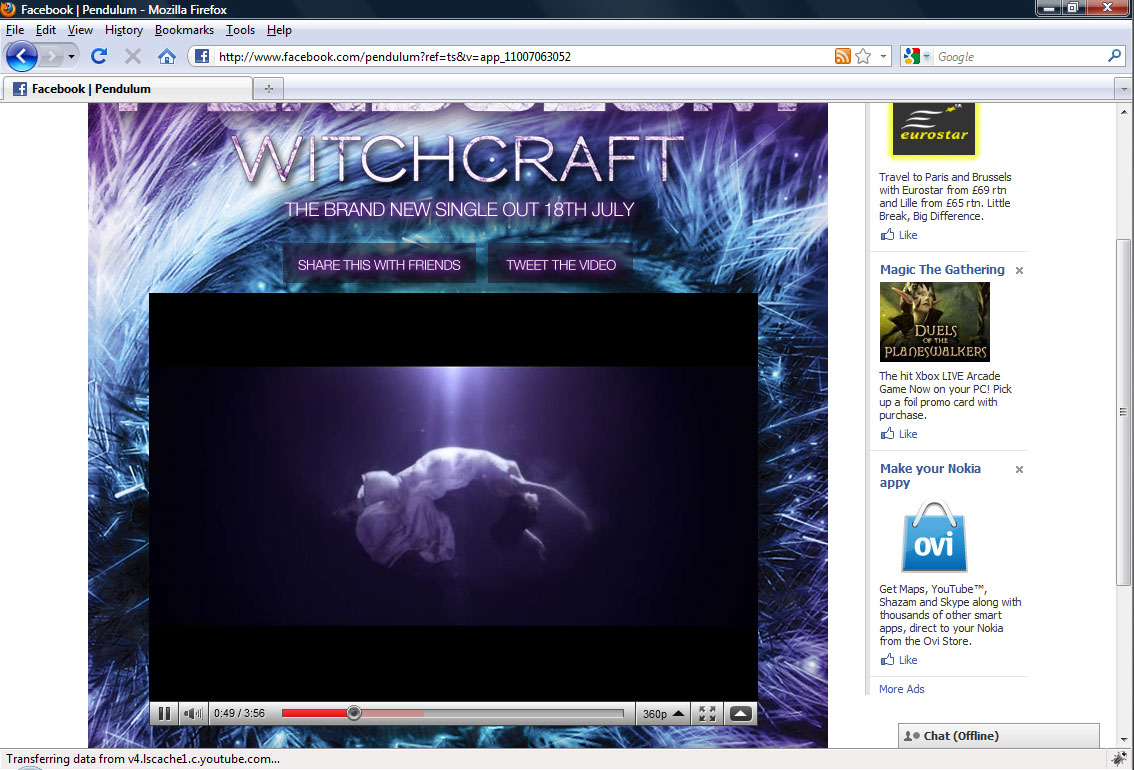The height and width of the screenshot is (770, 1134).
Task: Open the 360p video quality menu
Action: pos(663,714)
